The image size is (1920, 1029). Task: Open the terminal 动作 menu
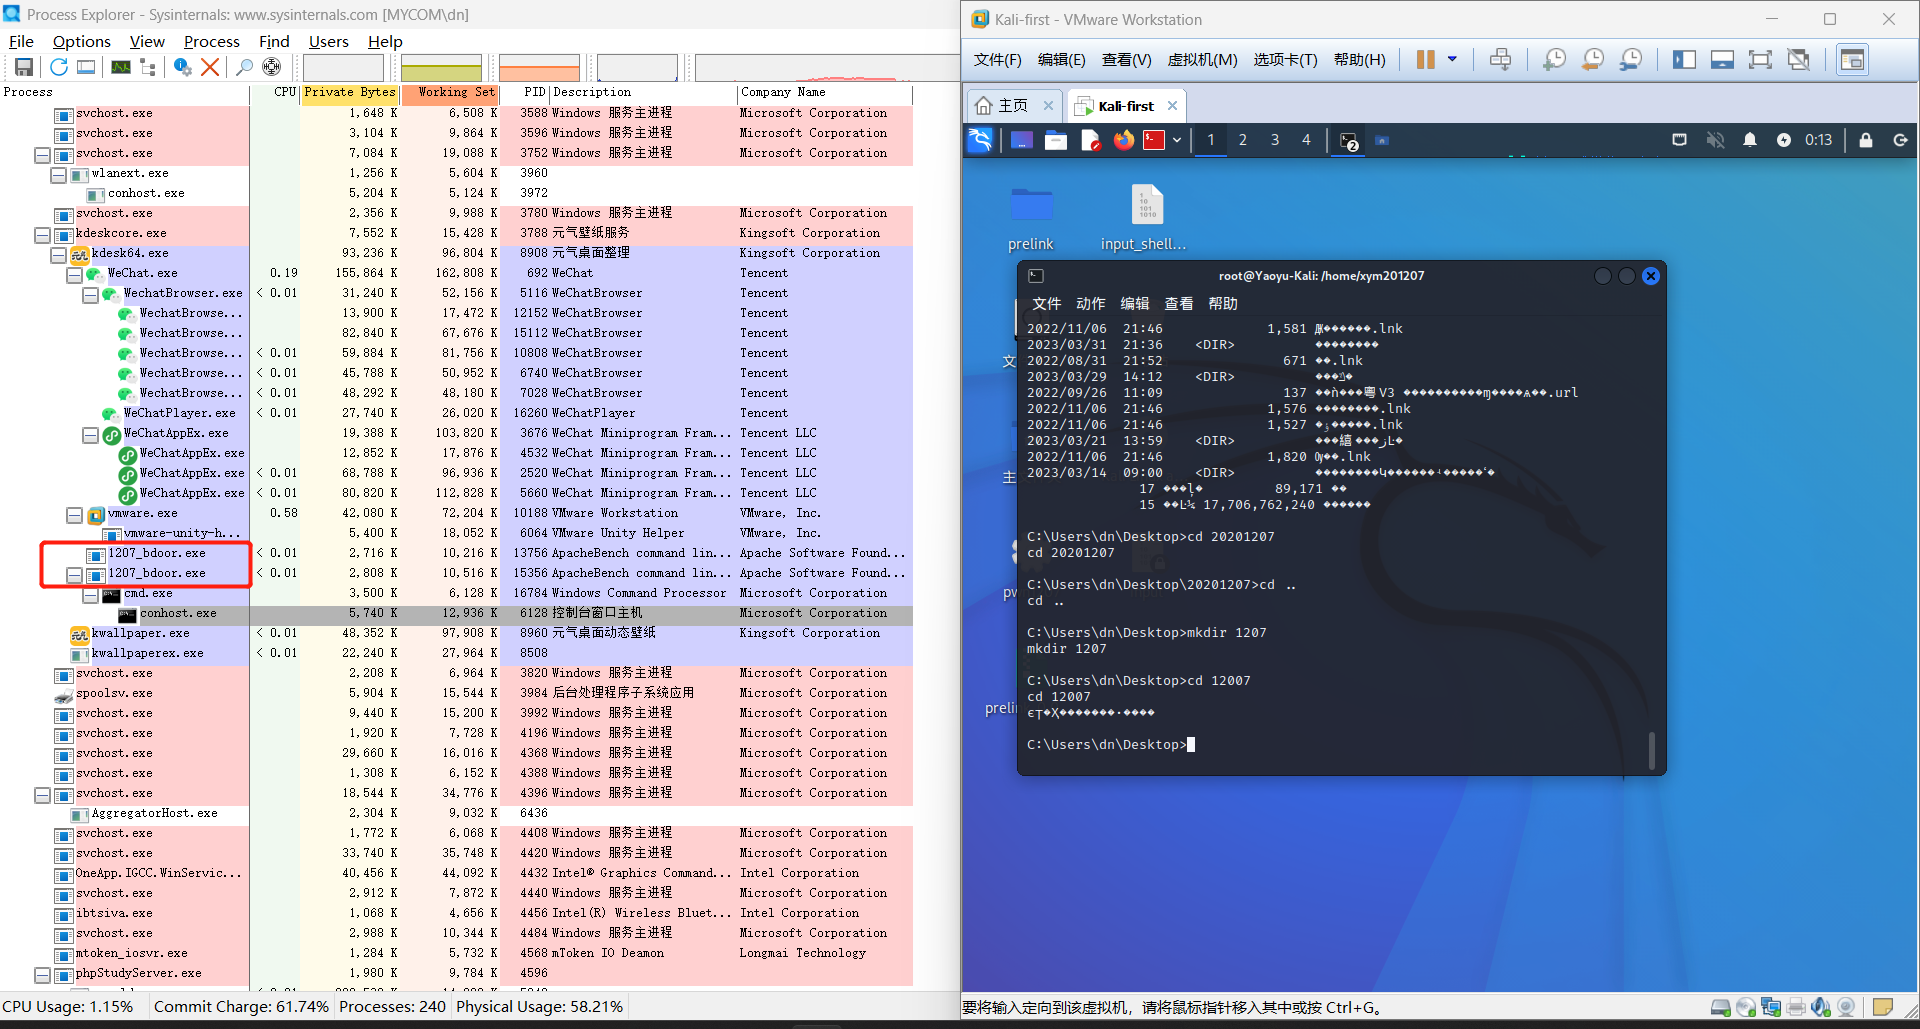(1090, 303)
